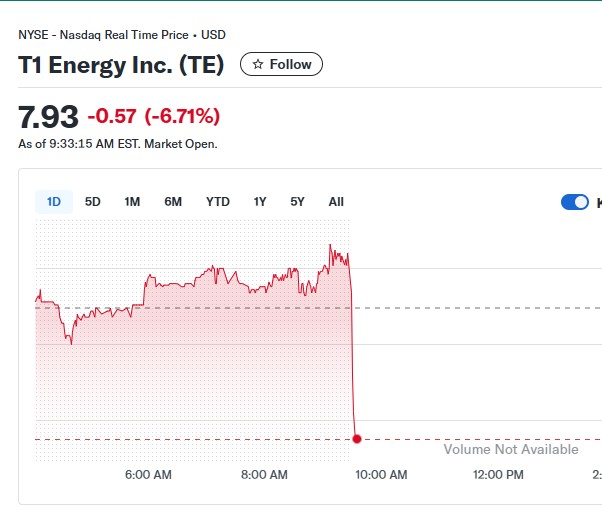Choose the 6M time range
Image resolution: width=602 pixels, height=519 pixels.
click(173, 202)
